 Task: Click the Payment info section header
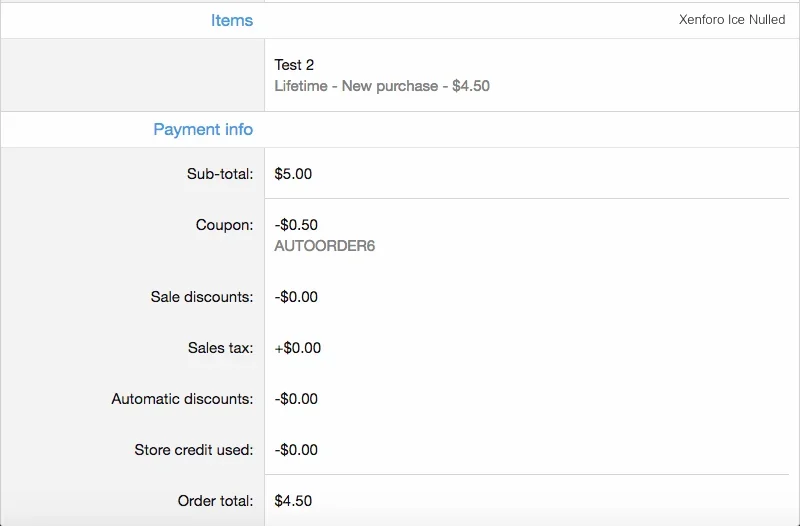tap(203, 129)
